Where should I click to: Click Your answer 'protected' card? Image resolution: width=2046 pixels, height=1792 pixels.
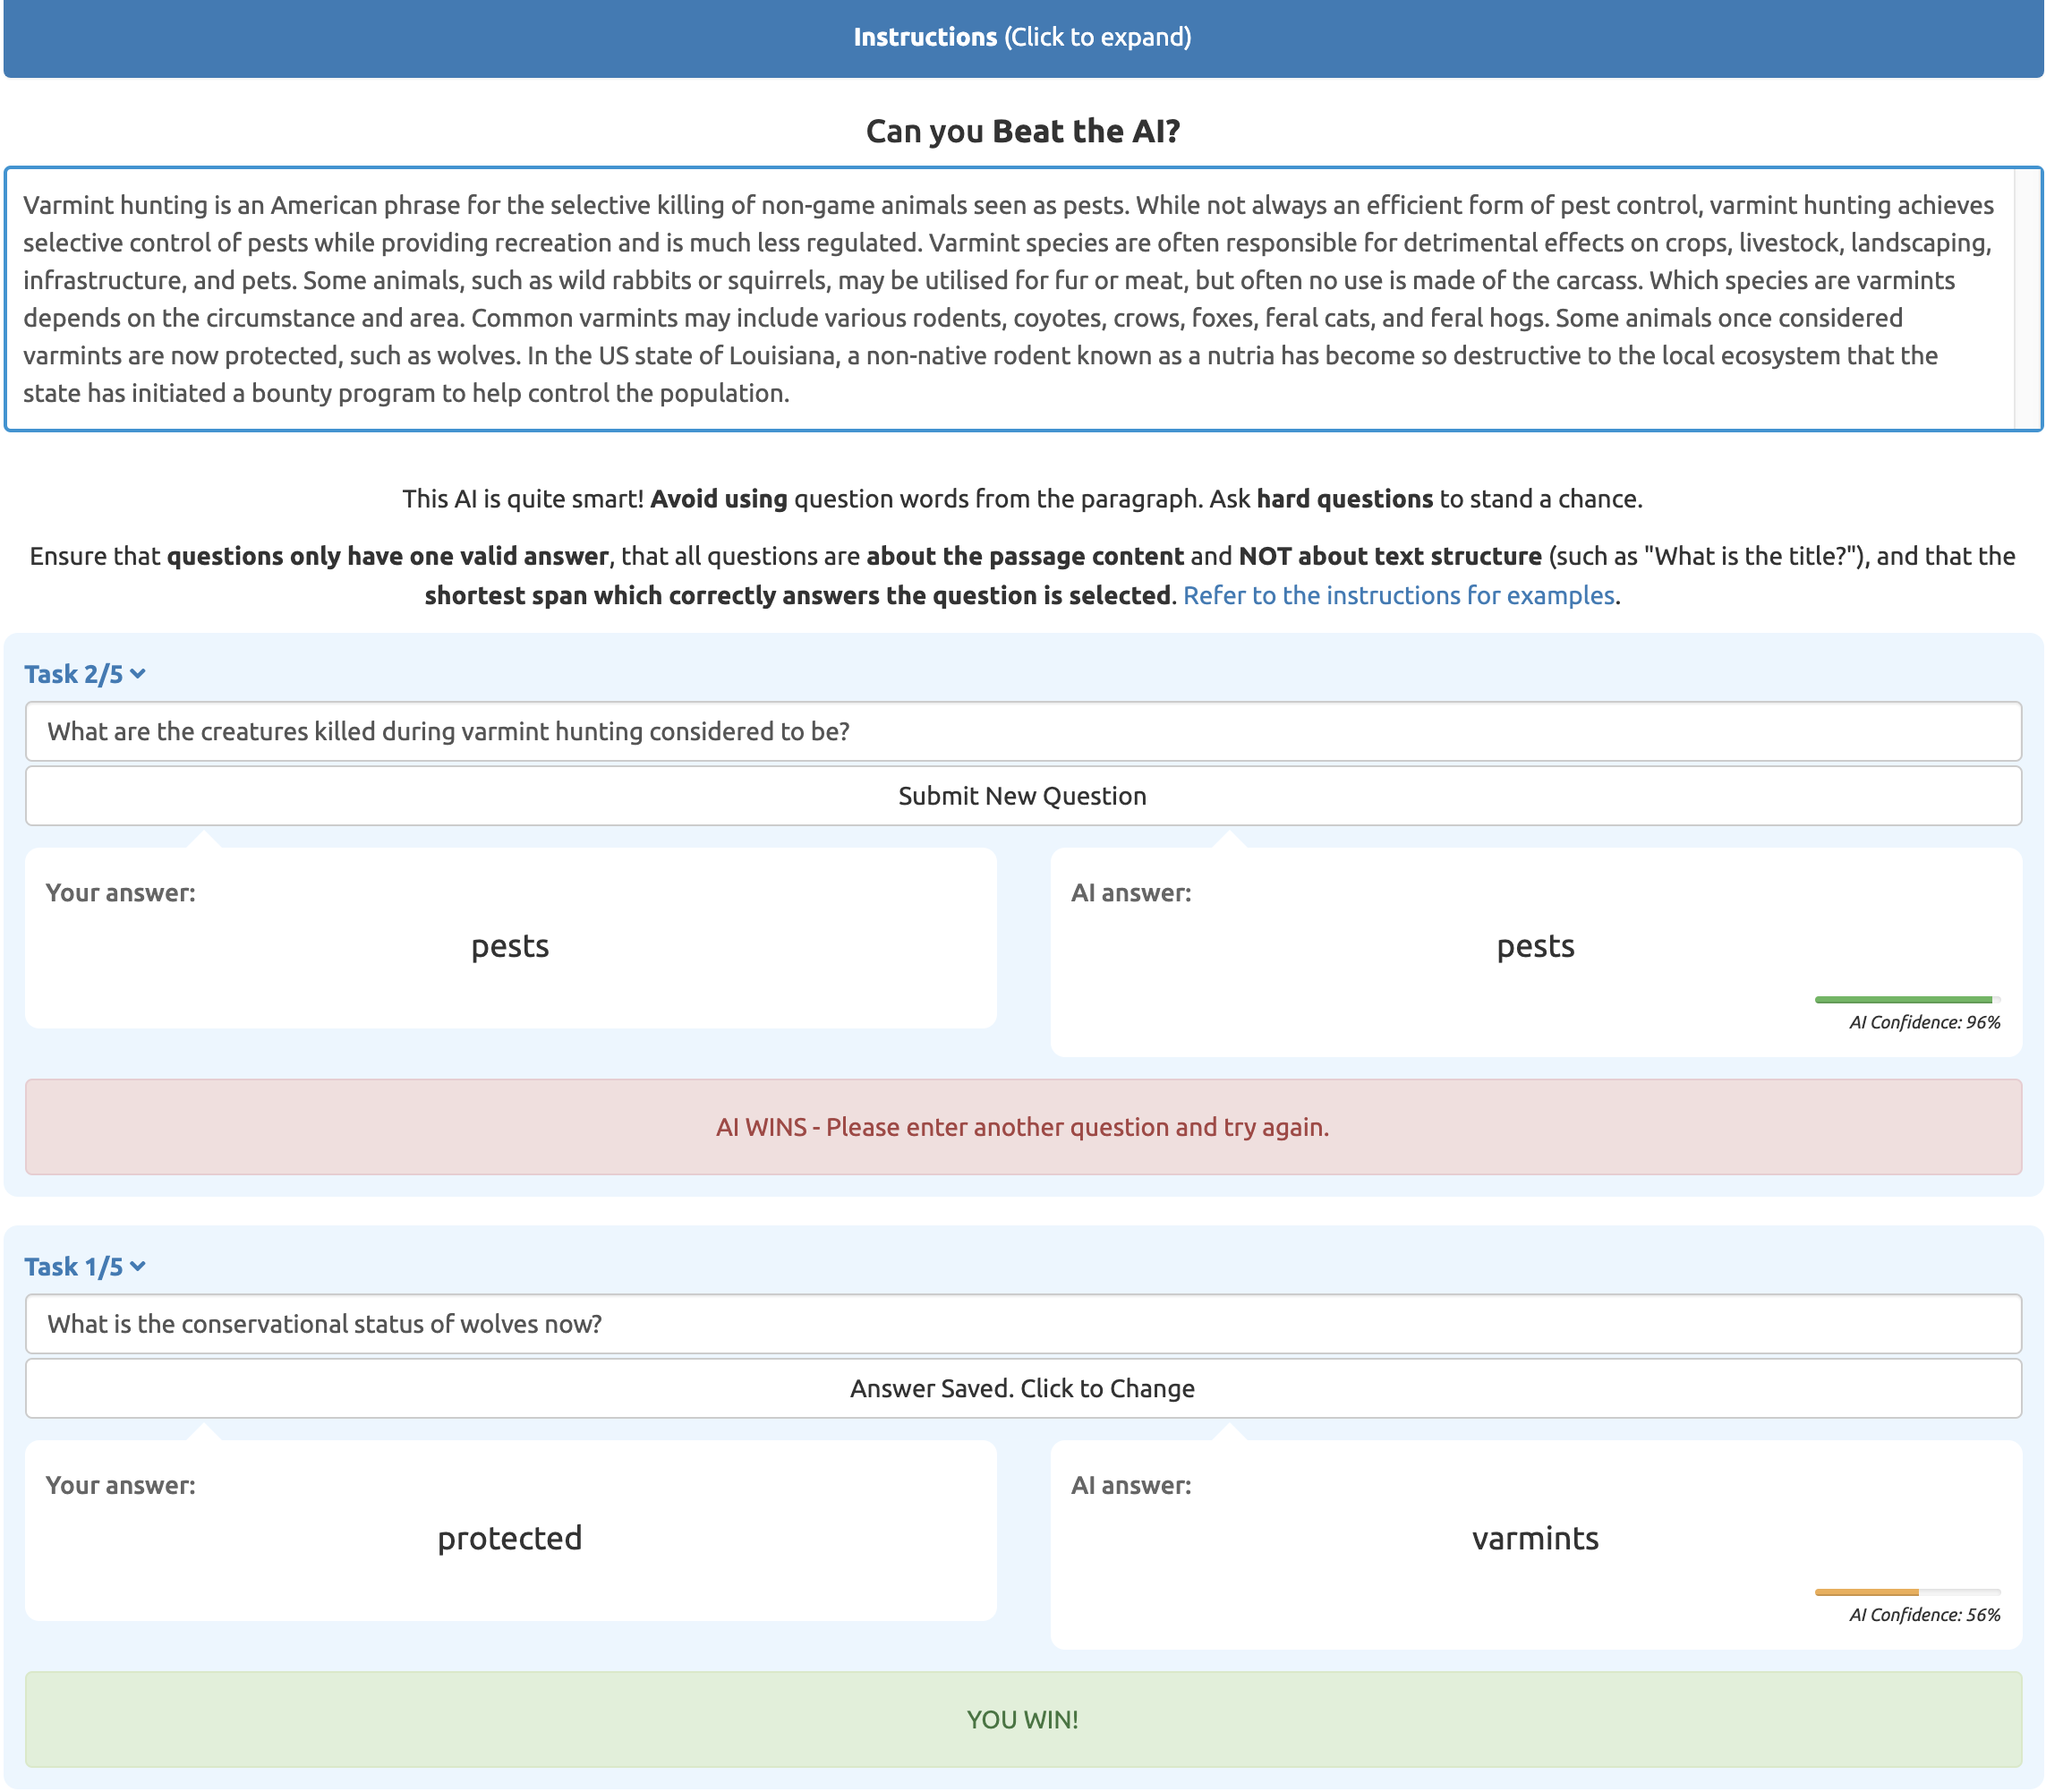(x=510, y=1530)
